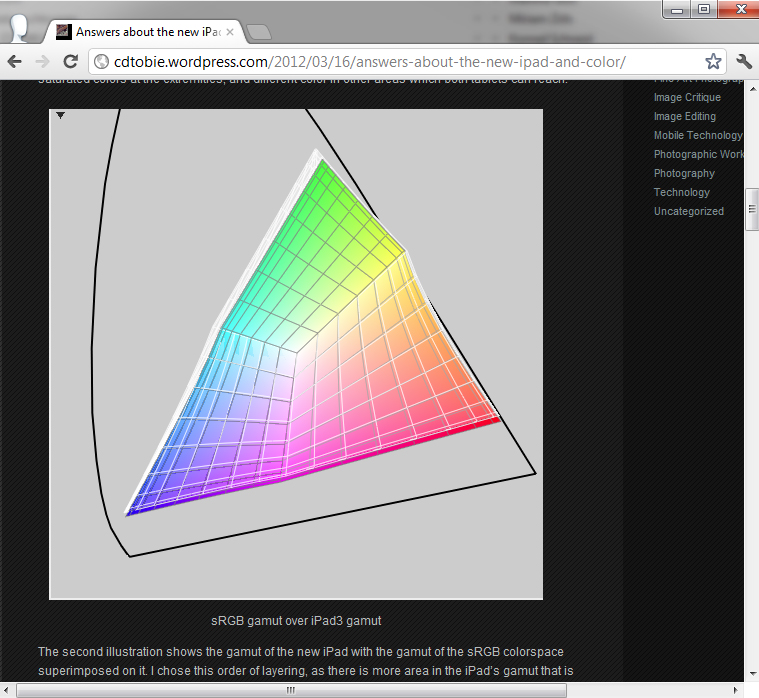Click the browser forward arrow
This screenshot has height=698, width=759.
coord(43,61)
